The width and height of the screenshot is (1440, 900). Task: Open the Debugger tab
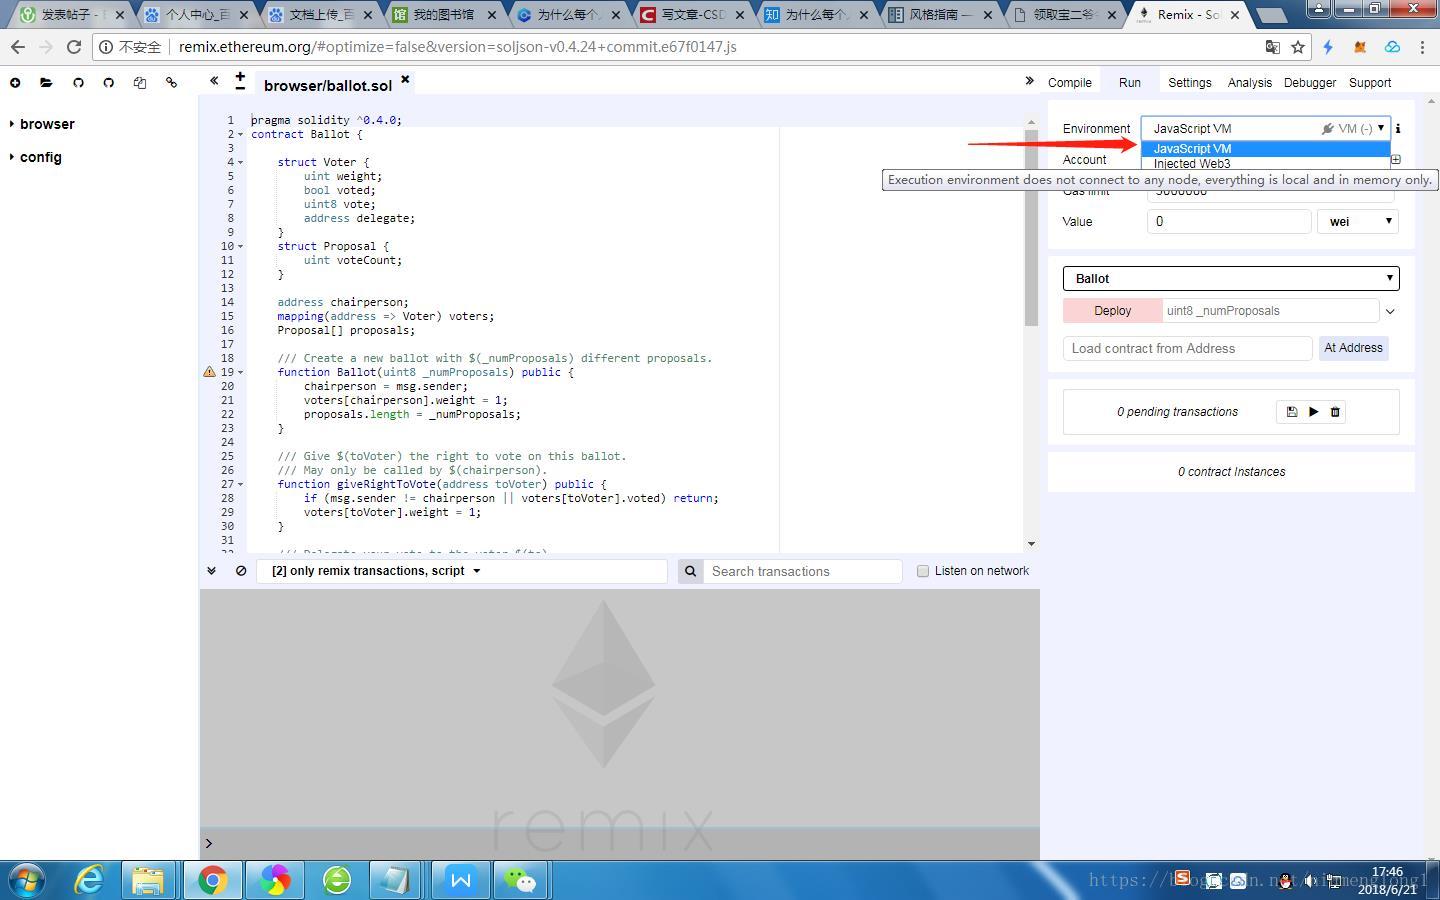pyautogui.click(x=1310, y=83)
